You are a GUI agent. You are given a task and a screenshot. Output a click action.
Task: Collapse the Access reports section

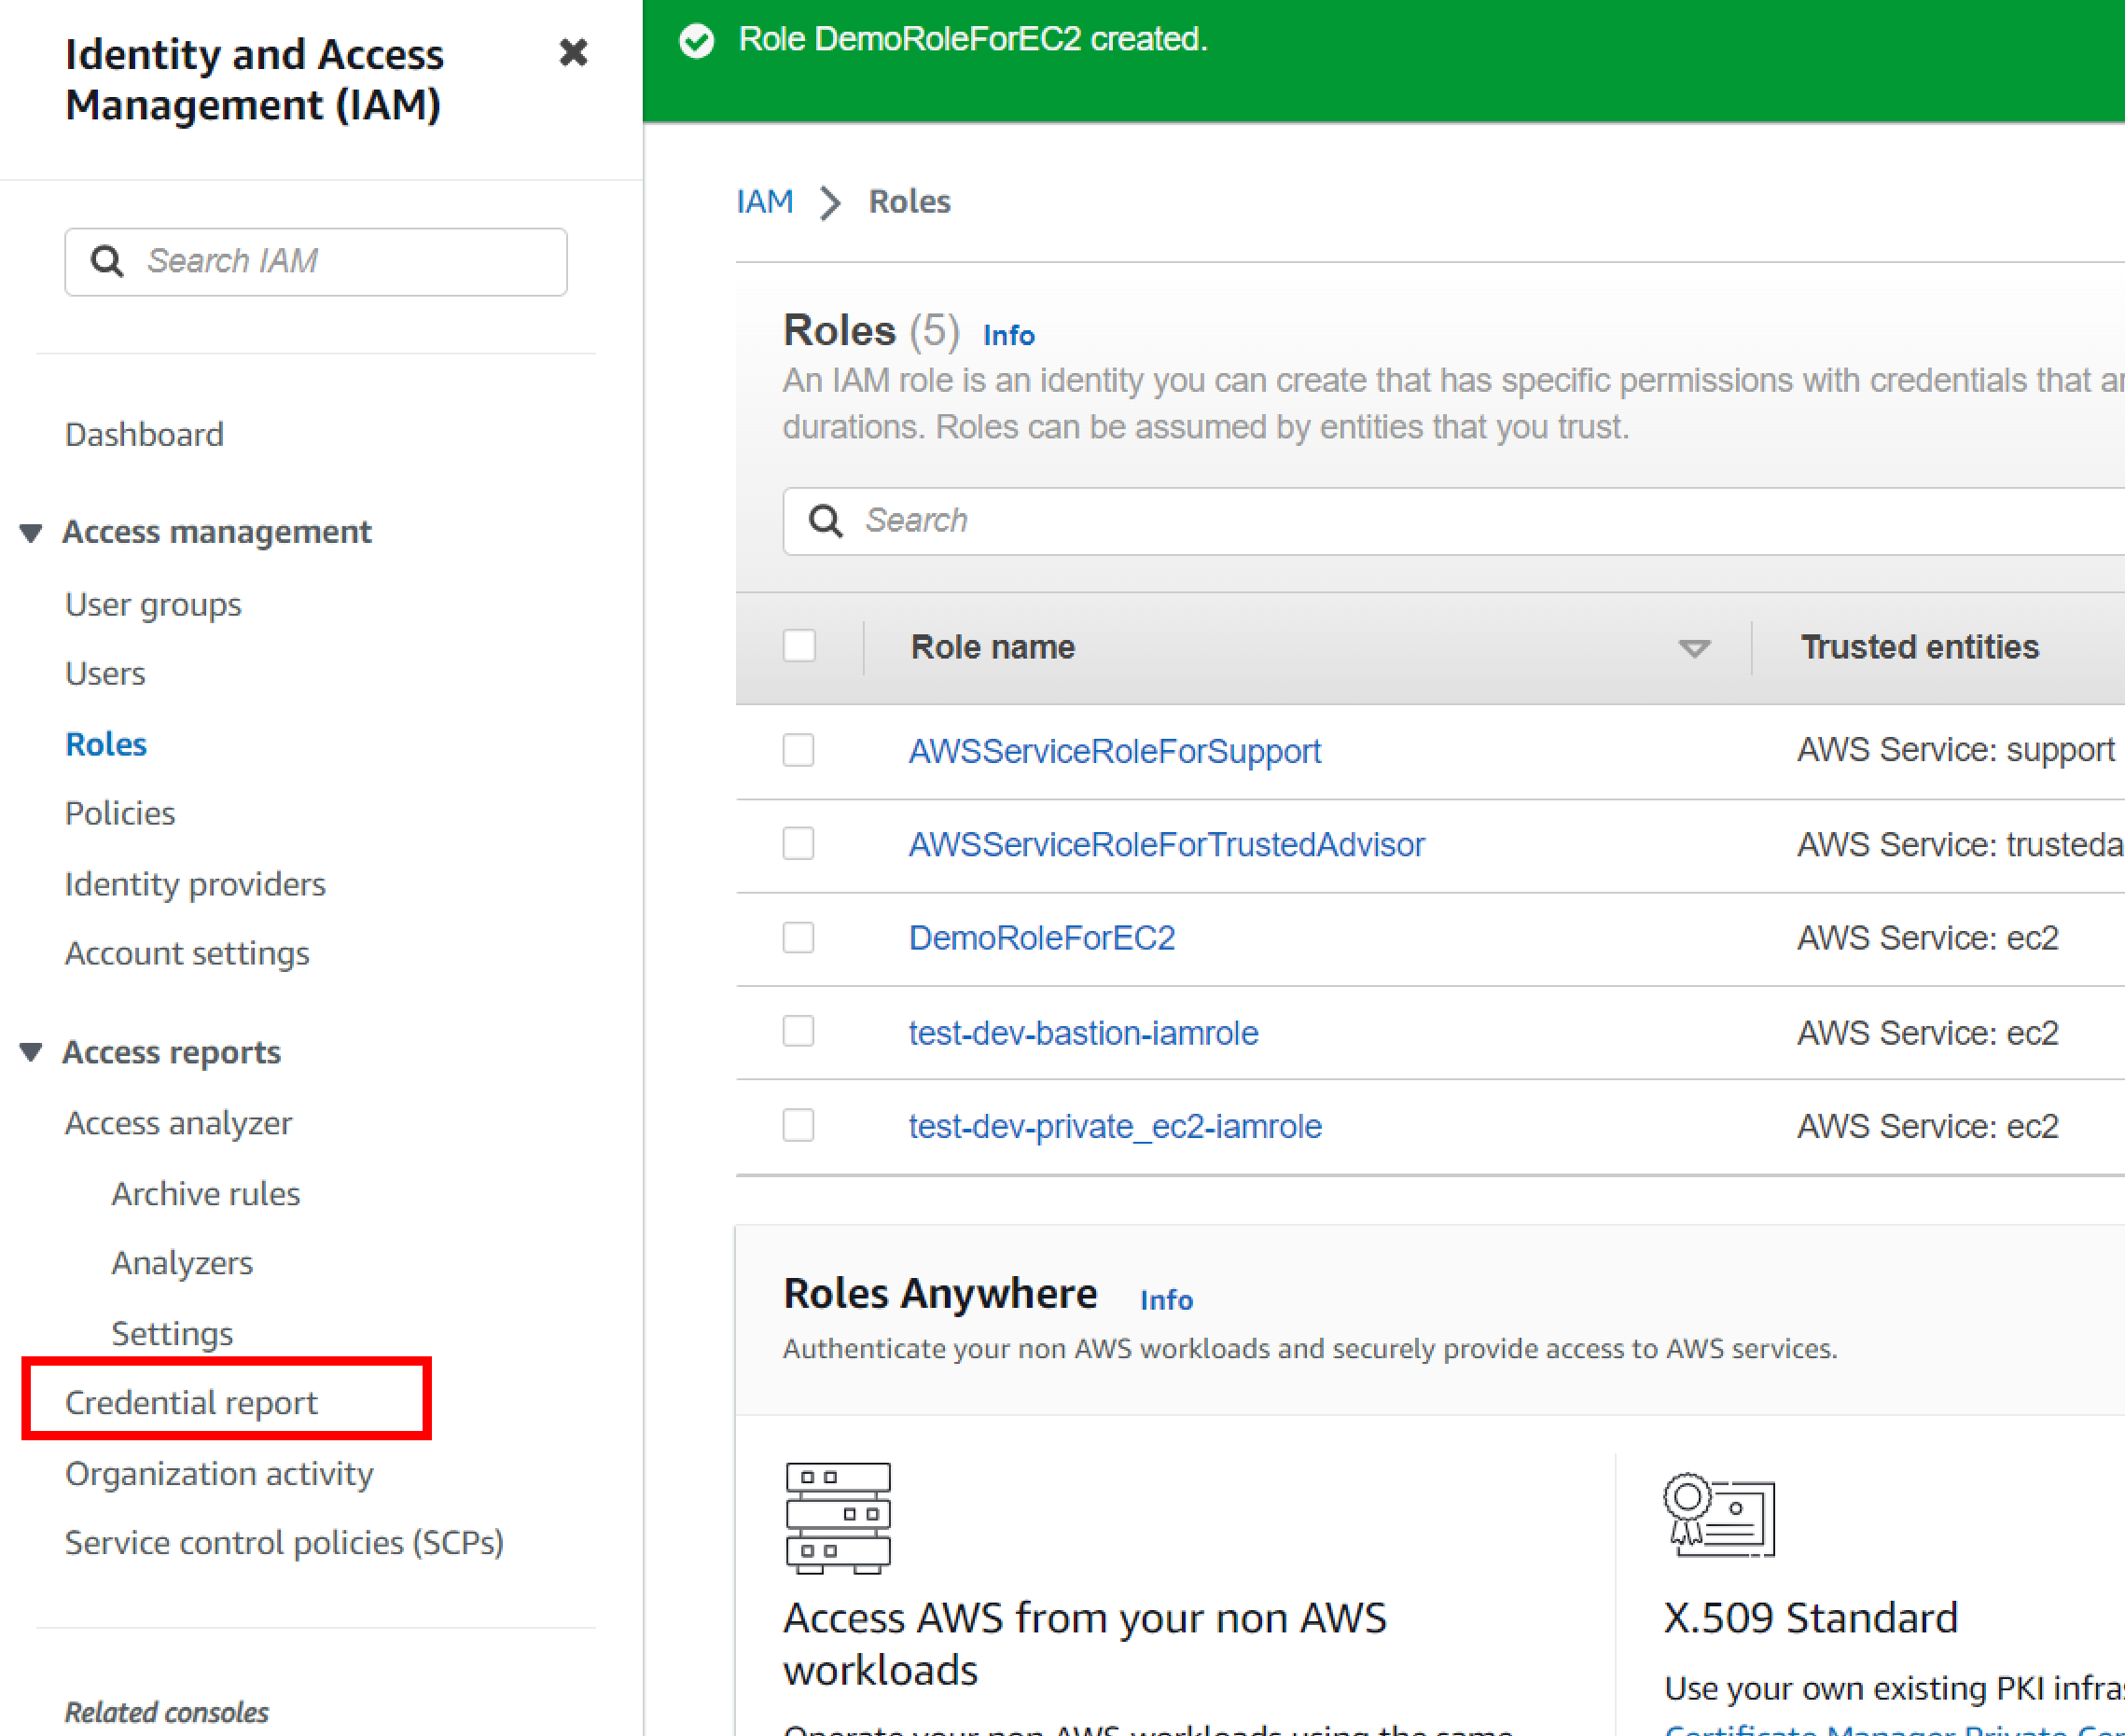(x=31, y=1052)
